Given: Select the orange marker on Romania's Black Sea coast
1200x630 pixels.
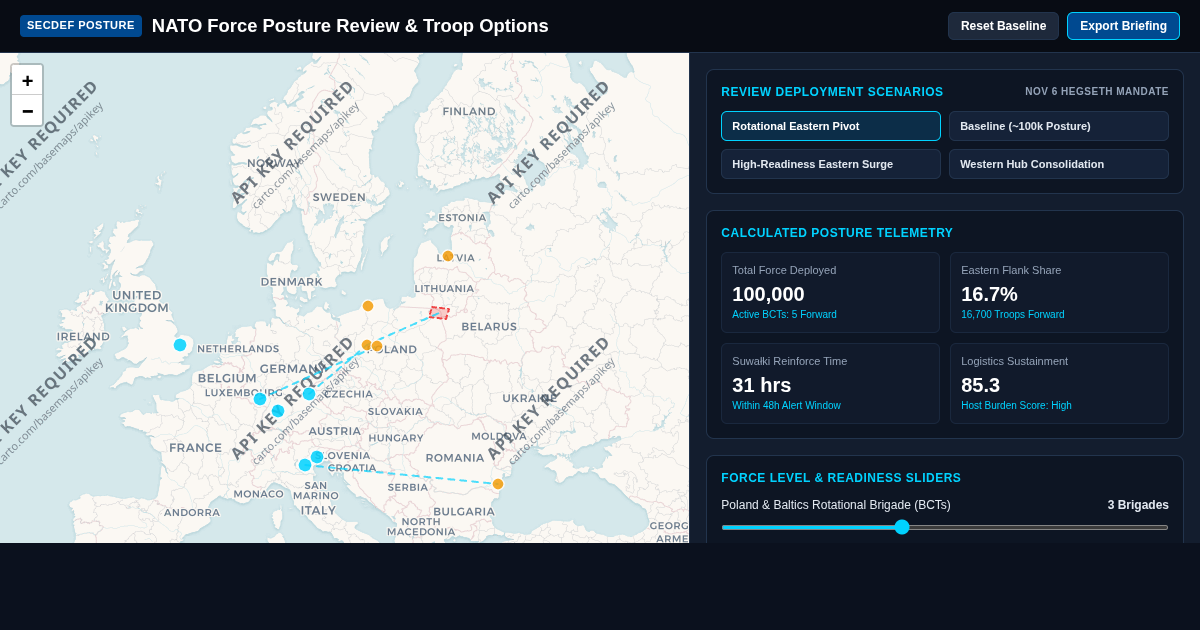Looking at the screenshot, I should (x=498, y=484).
